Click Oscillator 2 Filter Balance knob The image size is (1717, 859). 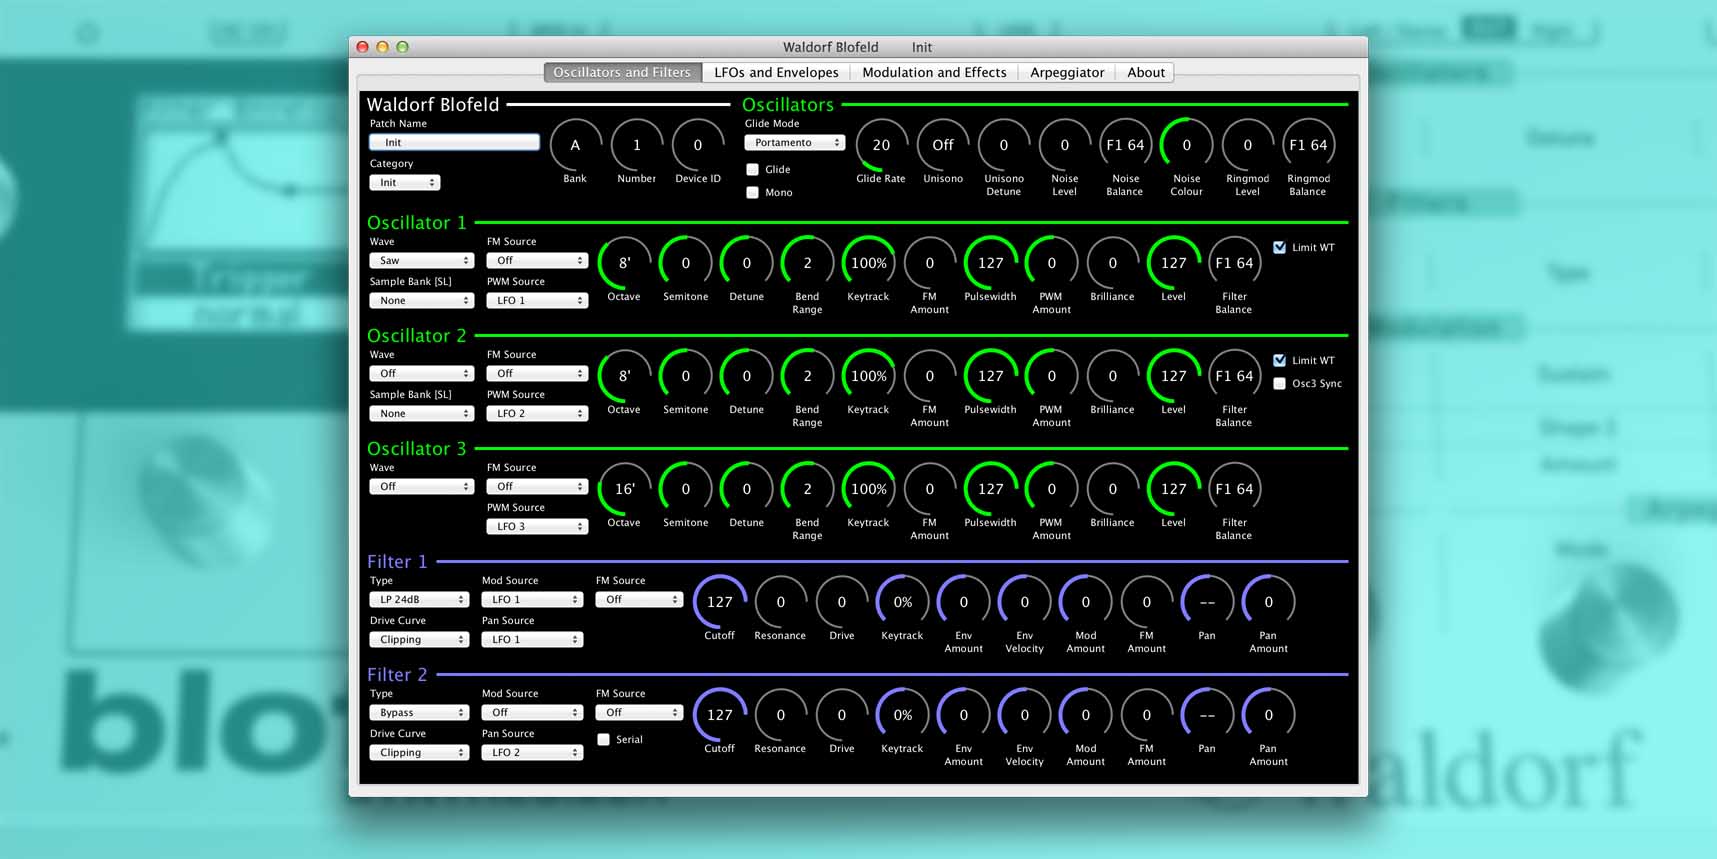[1234, 376]
